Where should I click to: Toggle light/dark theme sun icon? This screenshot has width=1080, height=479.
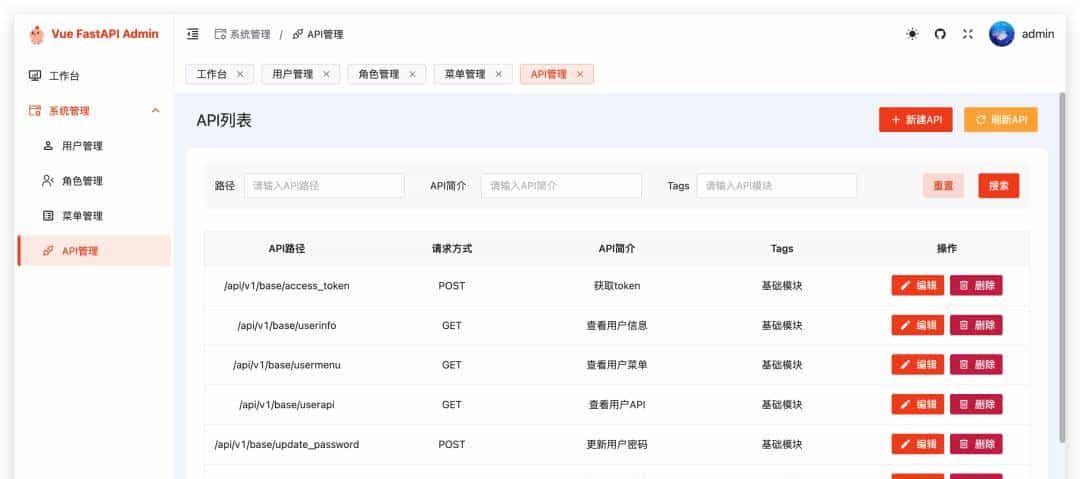pyautogui.click(x=913, y=34)
